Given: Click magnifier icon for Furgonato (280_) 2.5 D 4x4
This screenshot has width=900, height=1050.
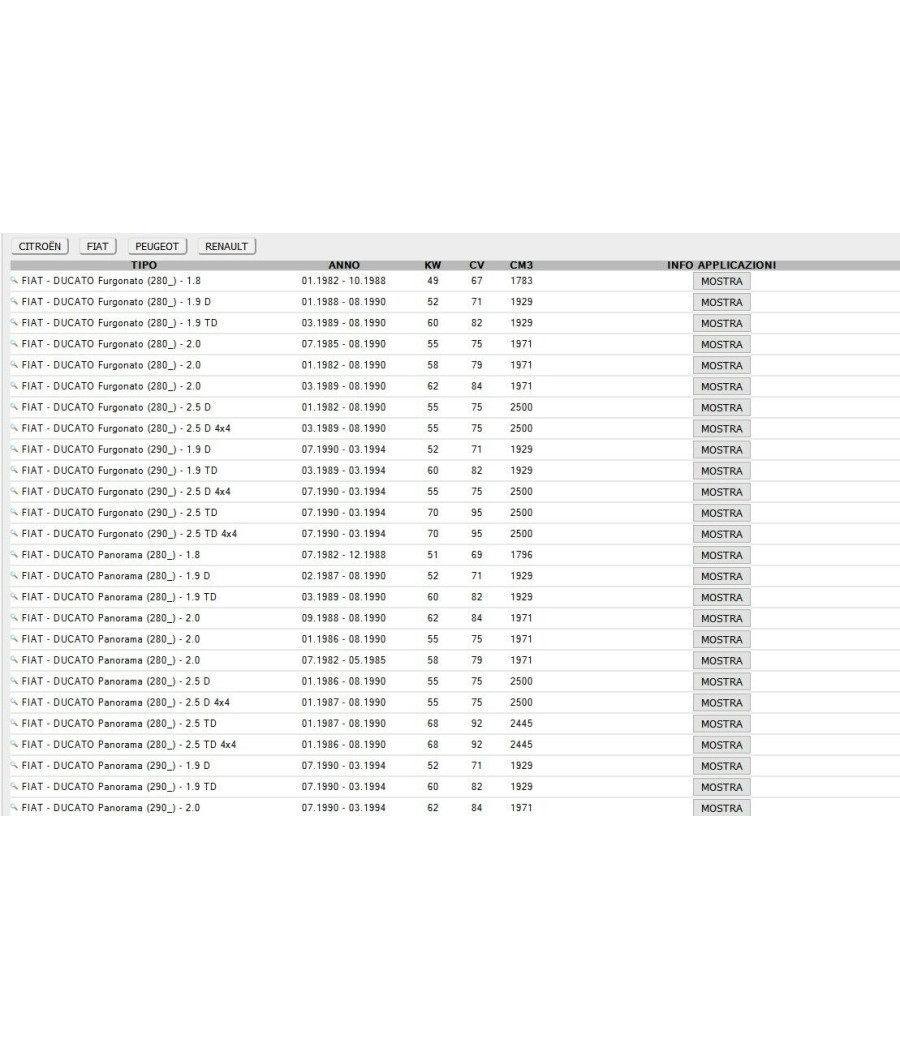Looking at the screenshot, I should (14, 428).
